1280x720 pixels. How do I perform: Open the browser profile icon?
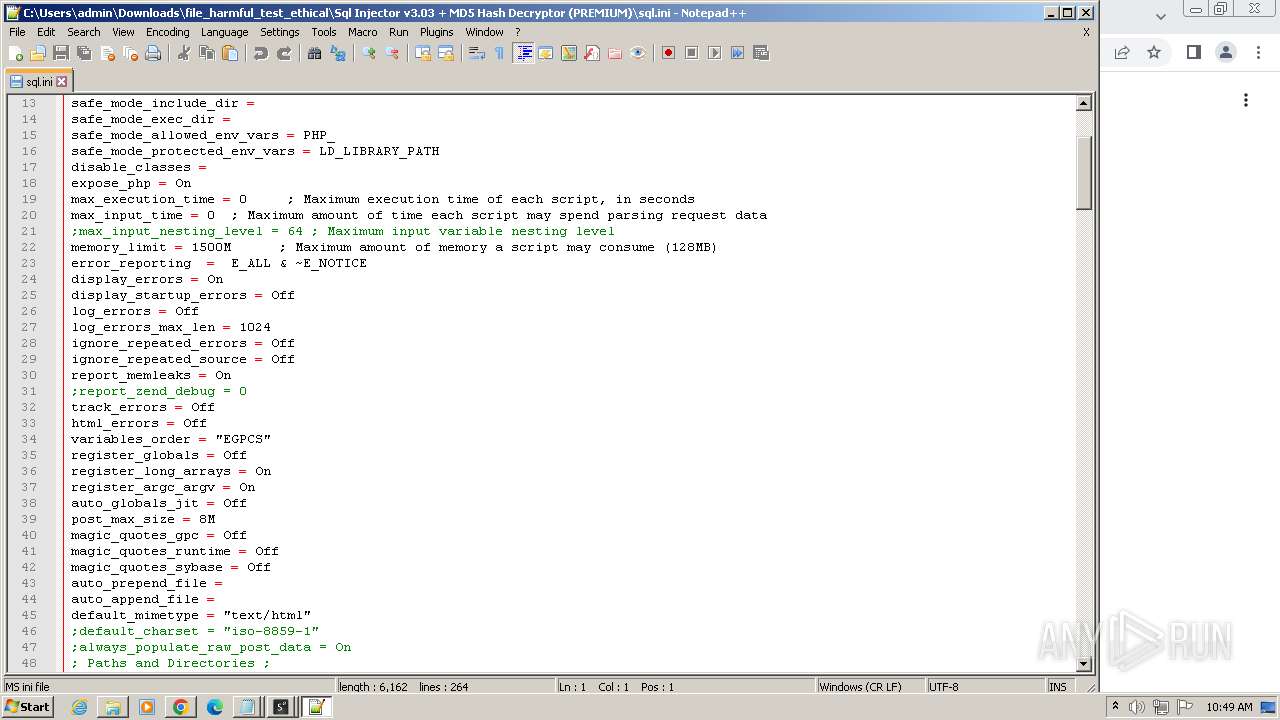pyautogui.click(x=1226, y=52)
